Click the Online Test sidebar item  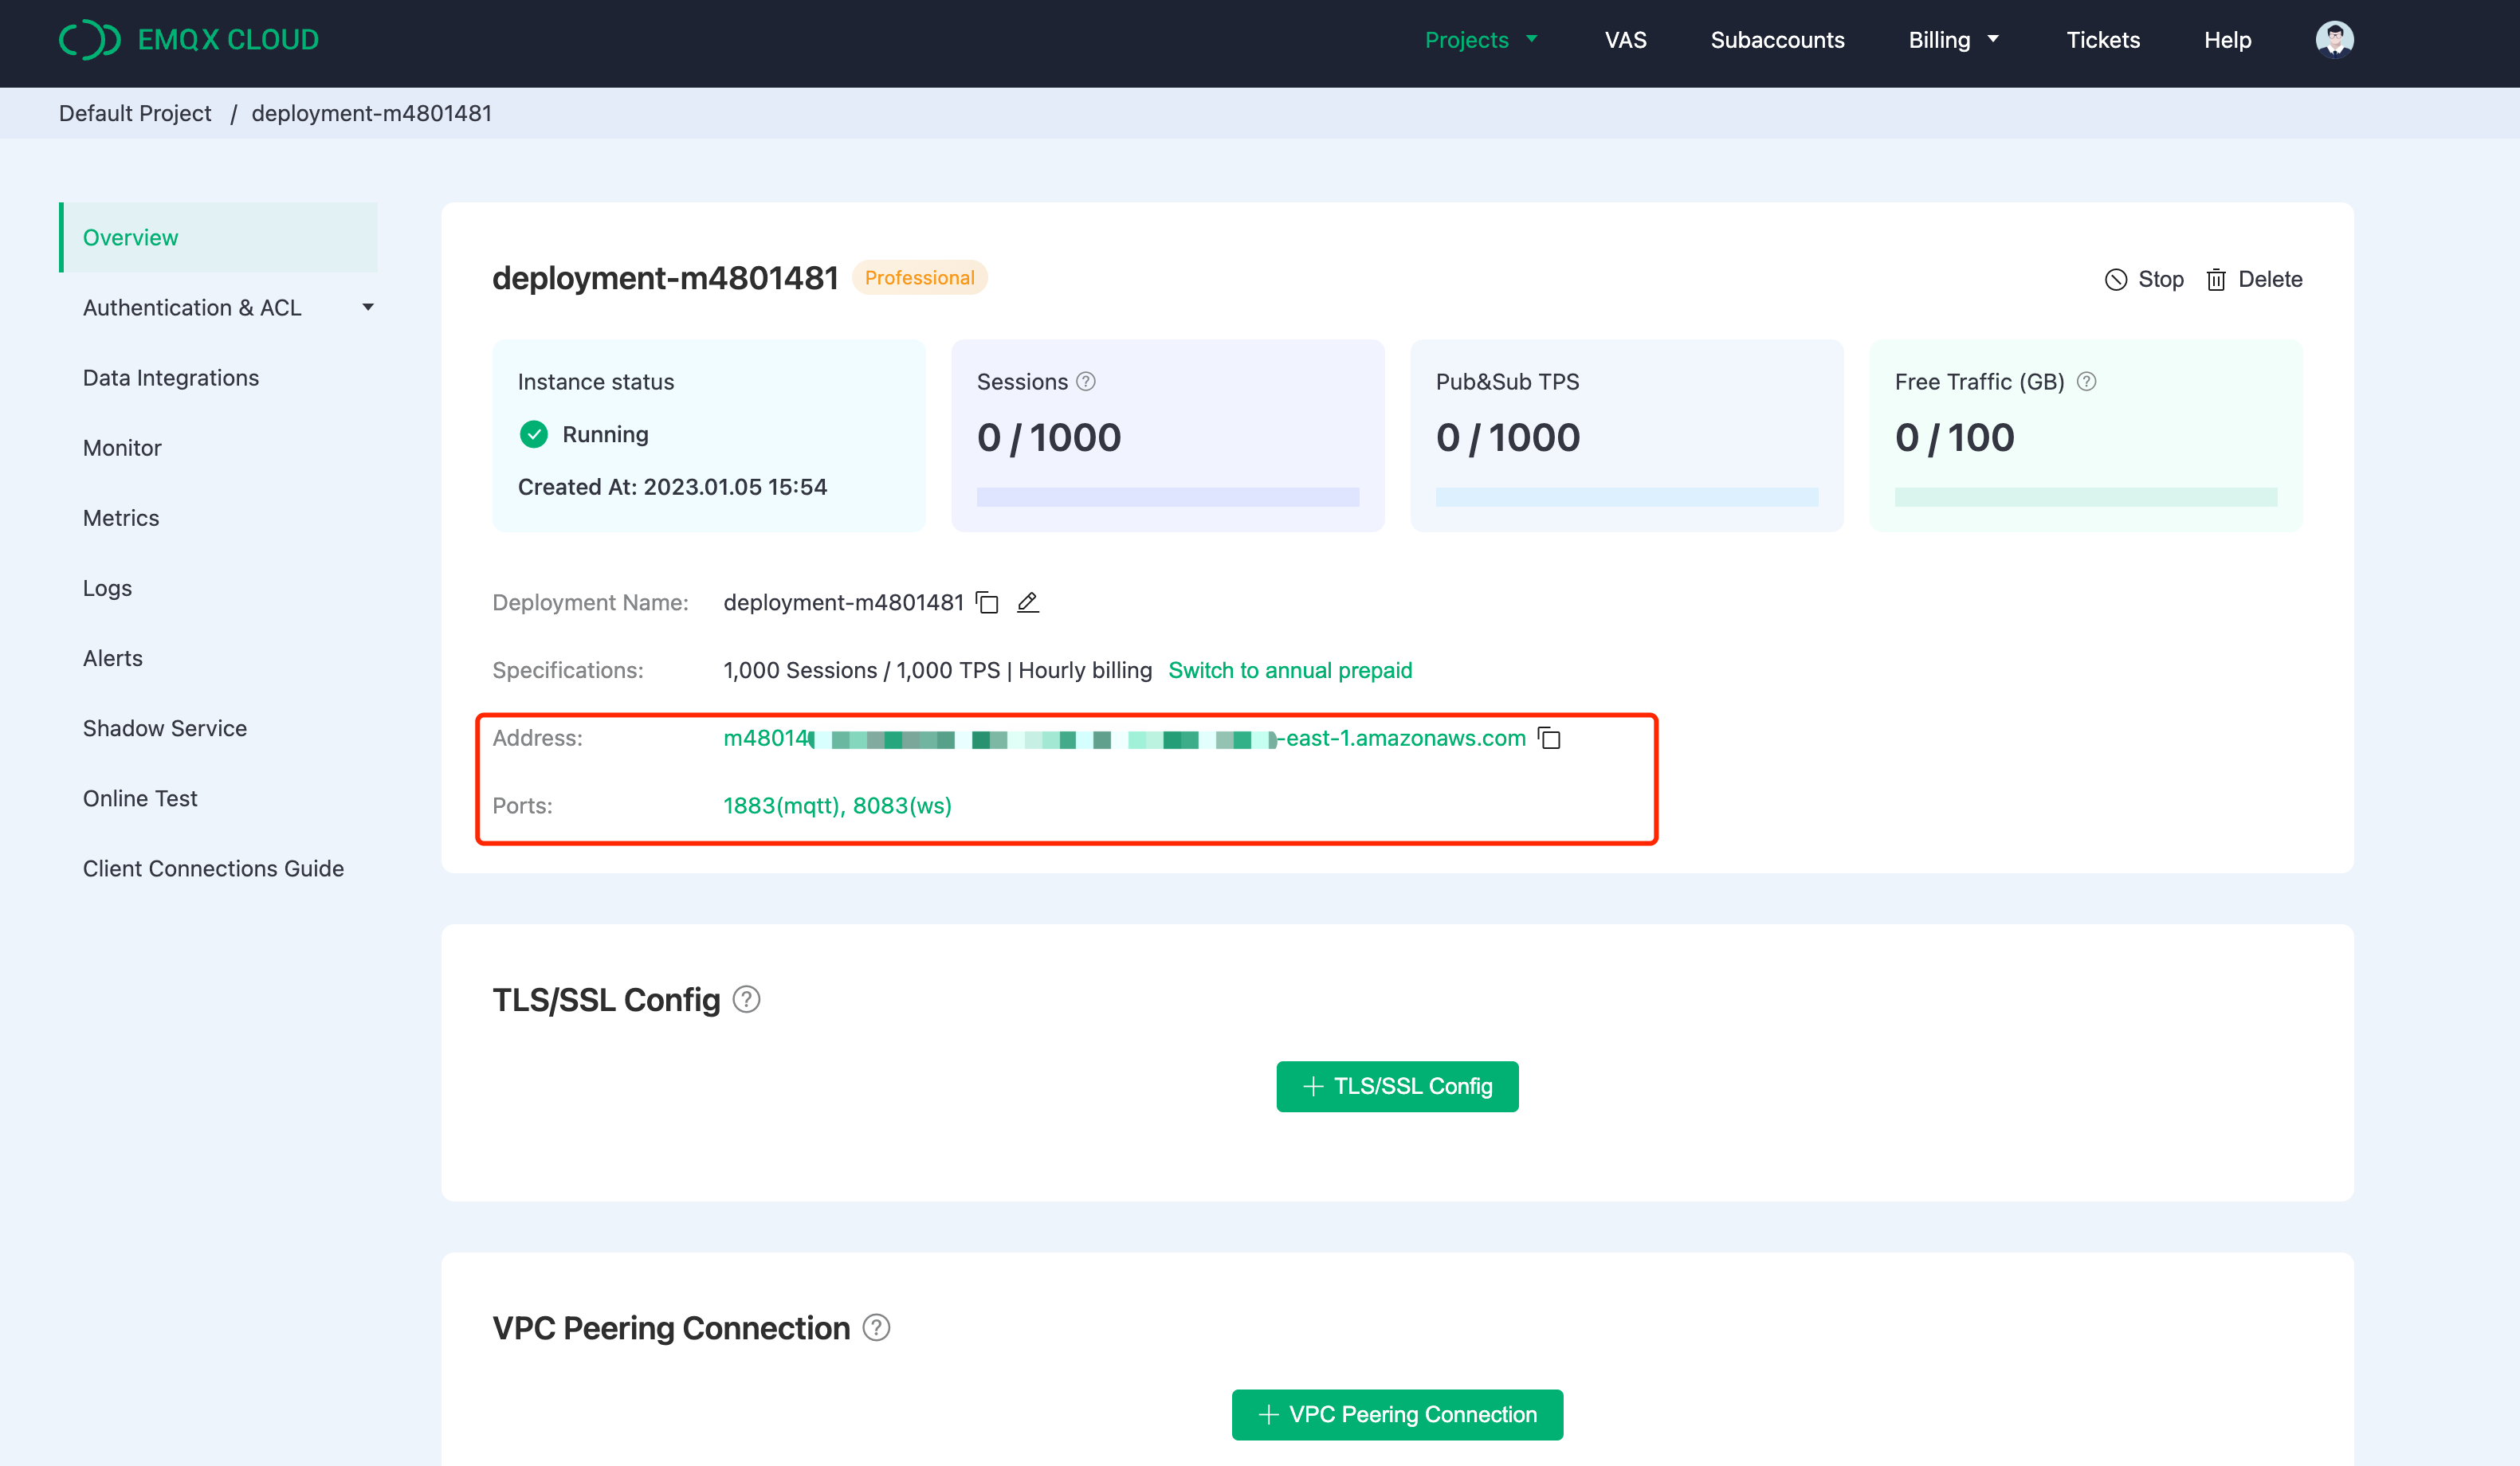(139, 798)
